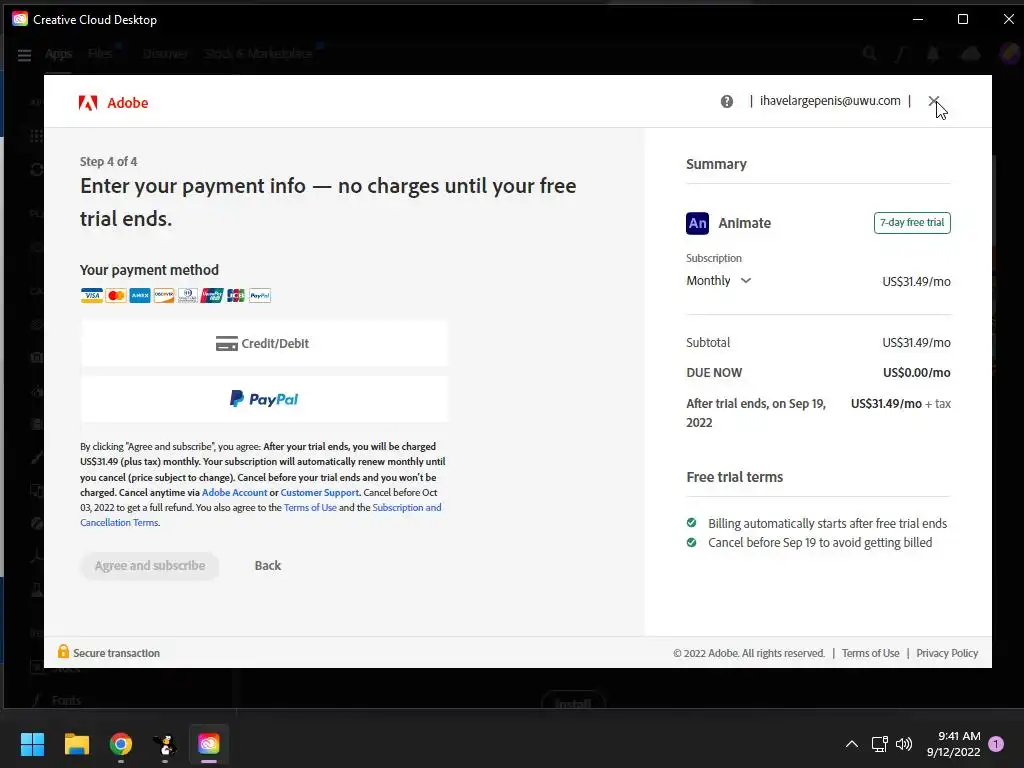Open the network status tray icon
This screenshot has height=768, width=1024.
pyautogui.click(x=879, y=744)
